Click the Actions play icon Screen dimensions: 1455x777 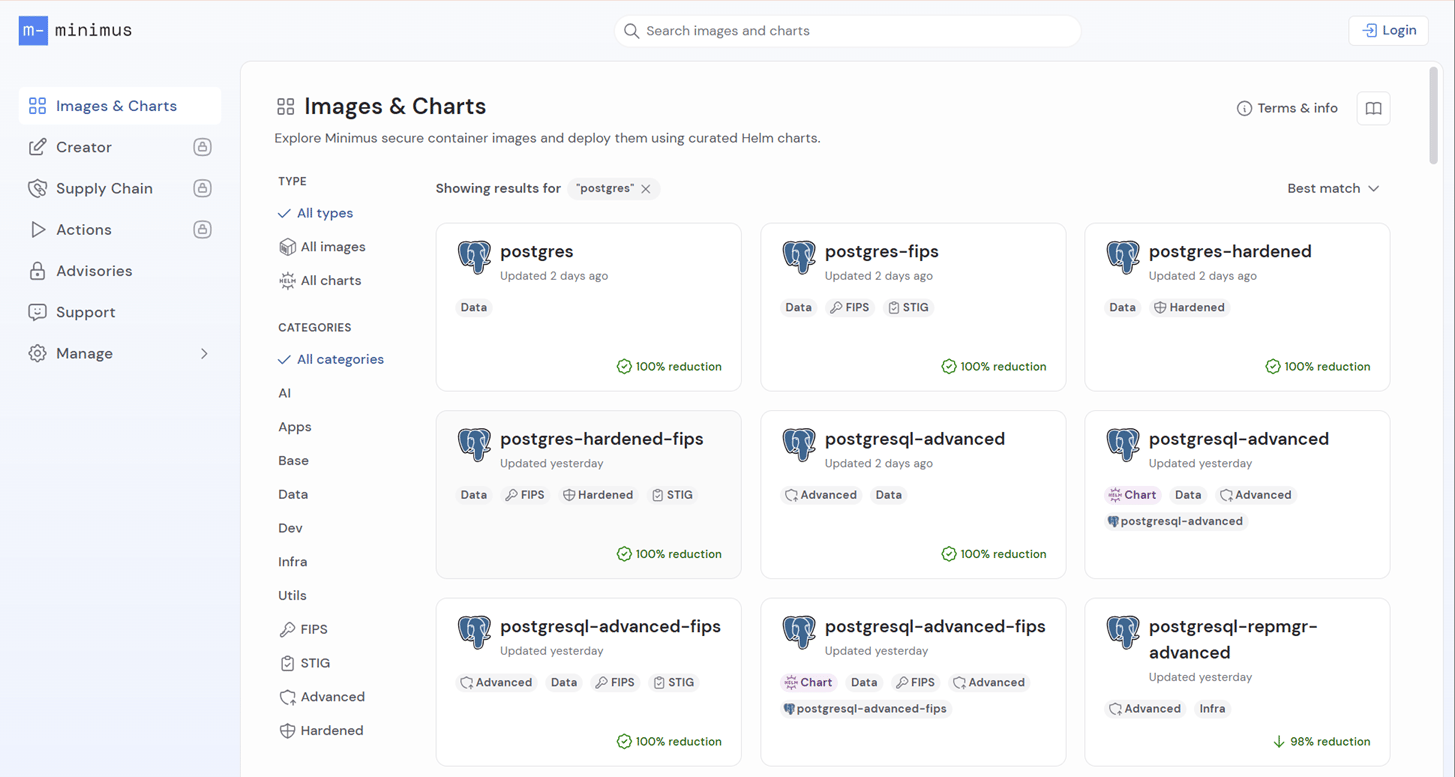click(x=37, y=230)
